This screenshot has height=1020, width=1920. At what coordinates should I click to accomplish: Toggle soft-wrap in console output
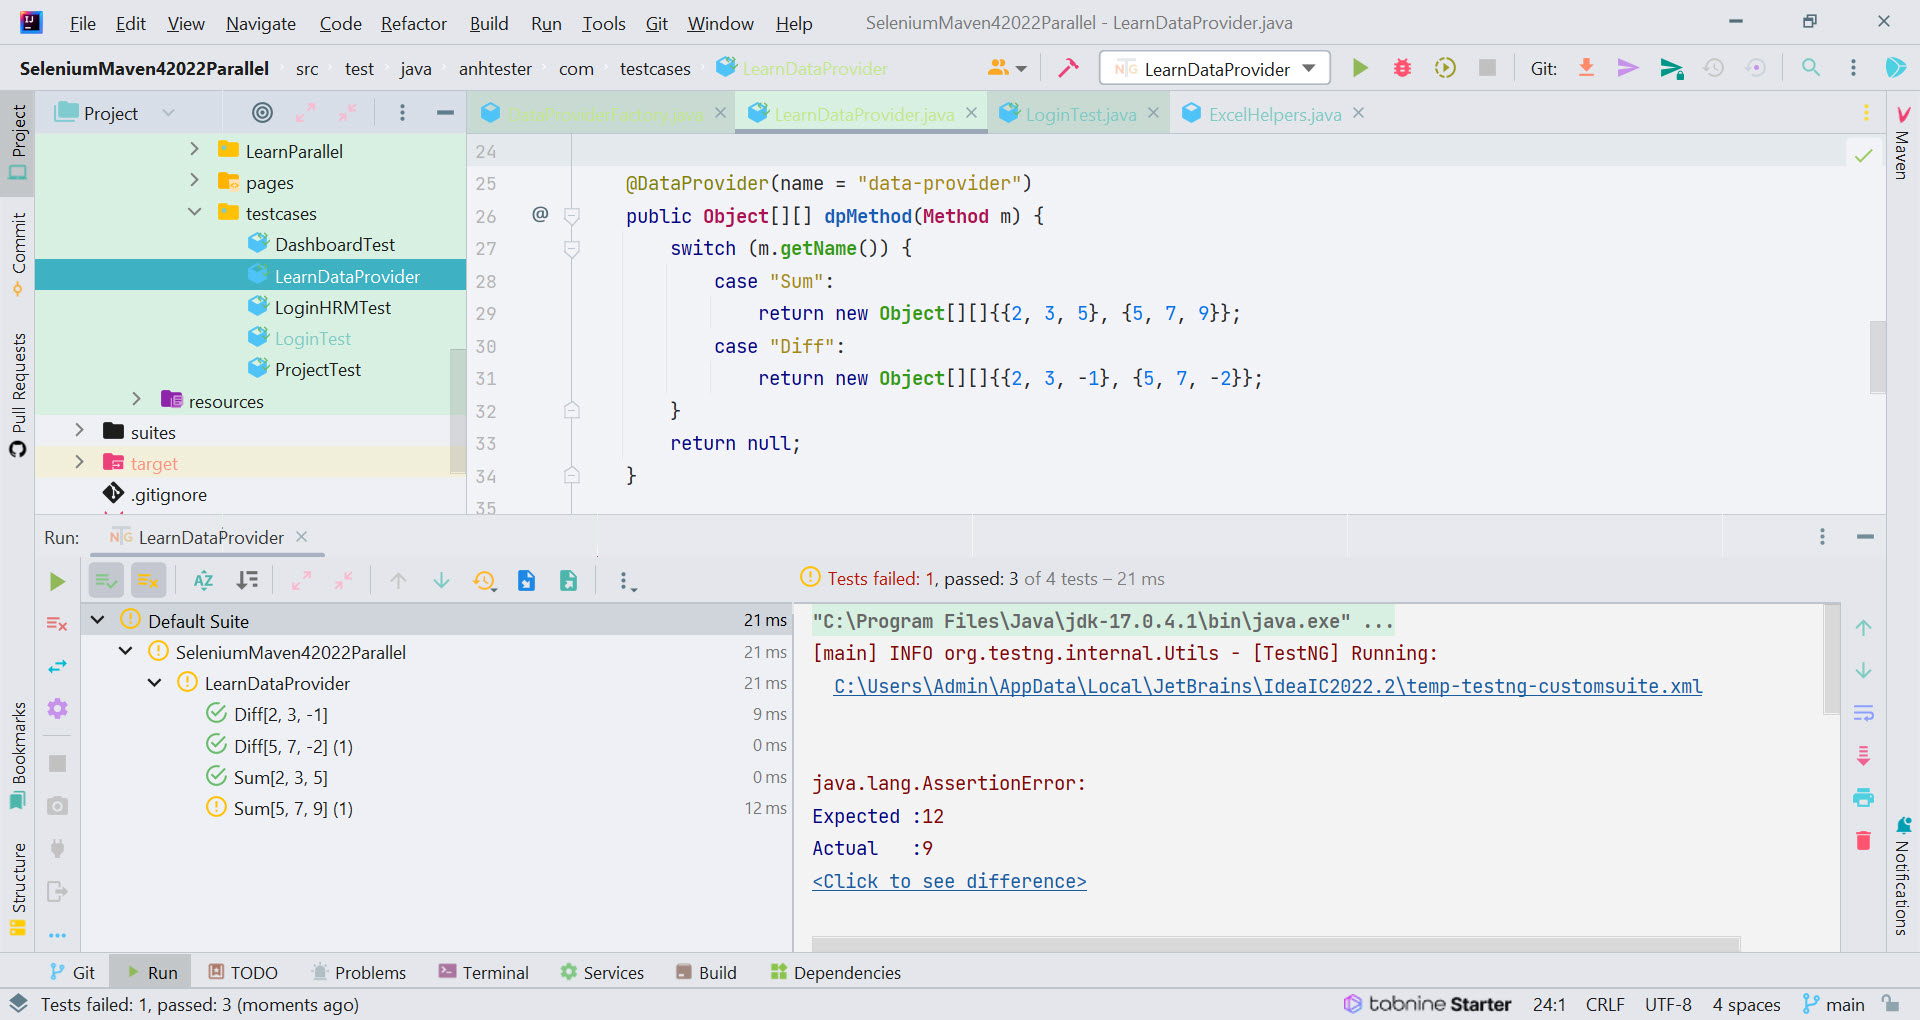pyautogui.click(x=1863, y=713)
